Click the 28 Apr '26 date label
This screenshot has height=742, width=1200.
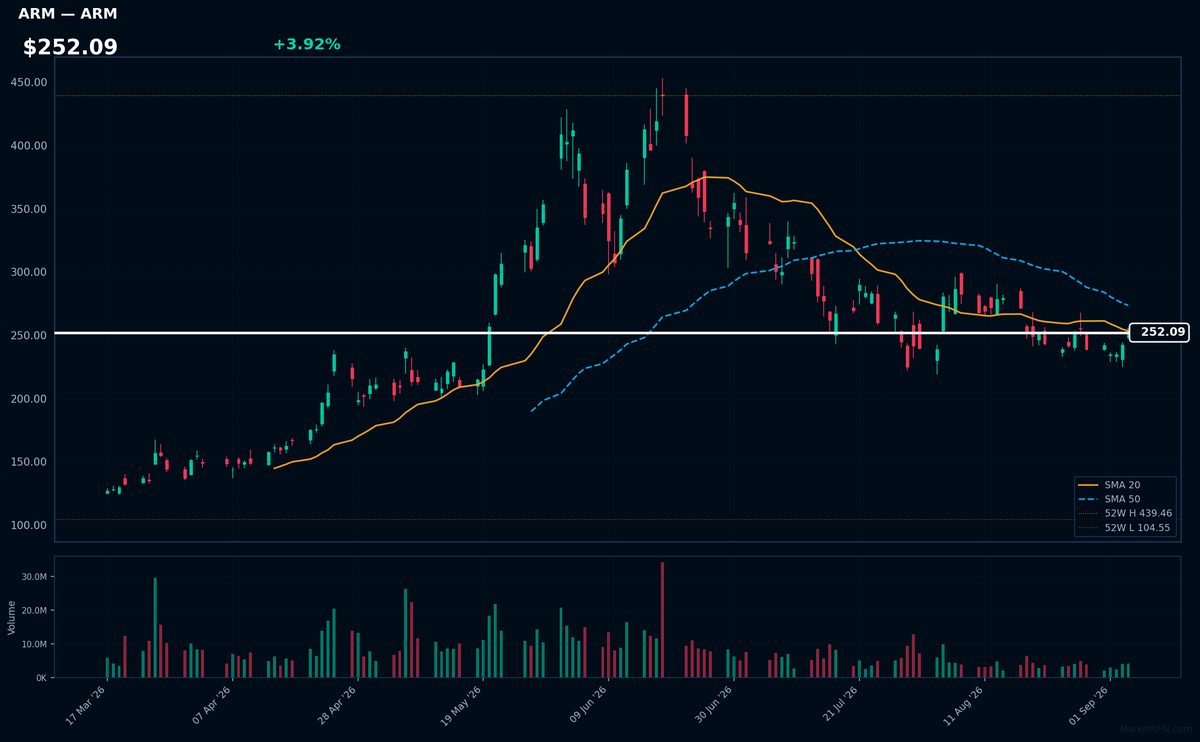336,706
